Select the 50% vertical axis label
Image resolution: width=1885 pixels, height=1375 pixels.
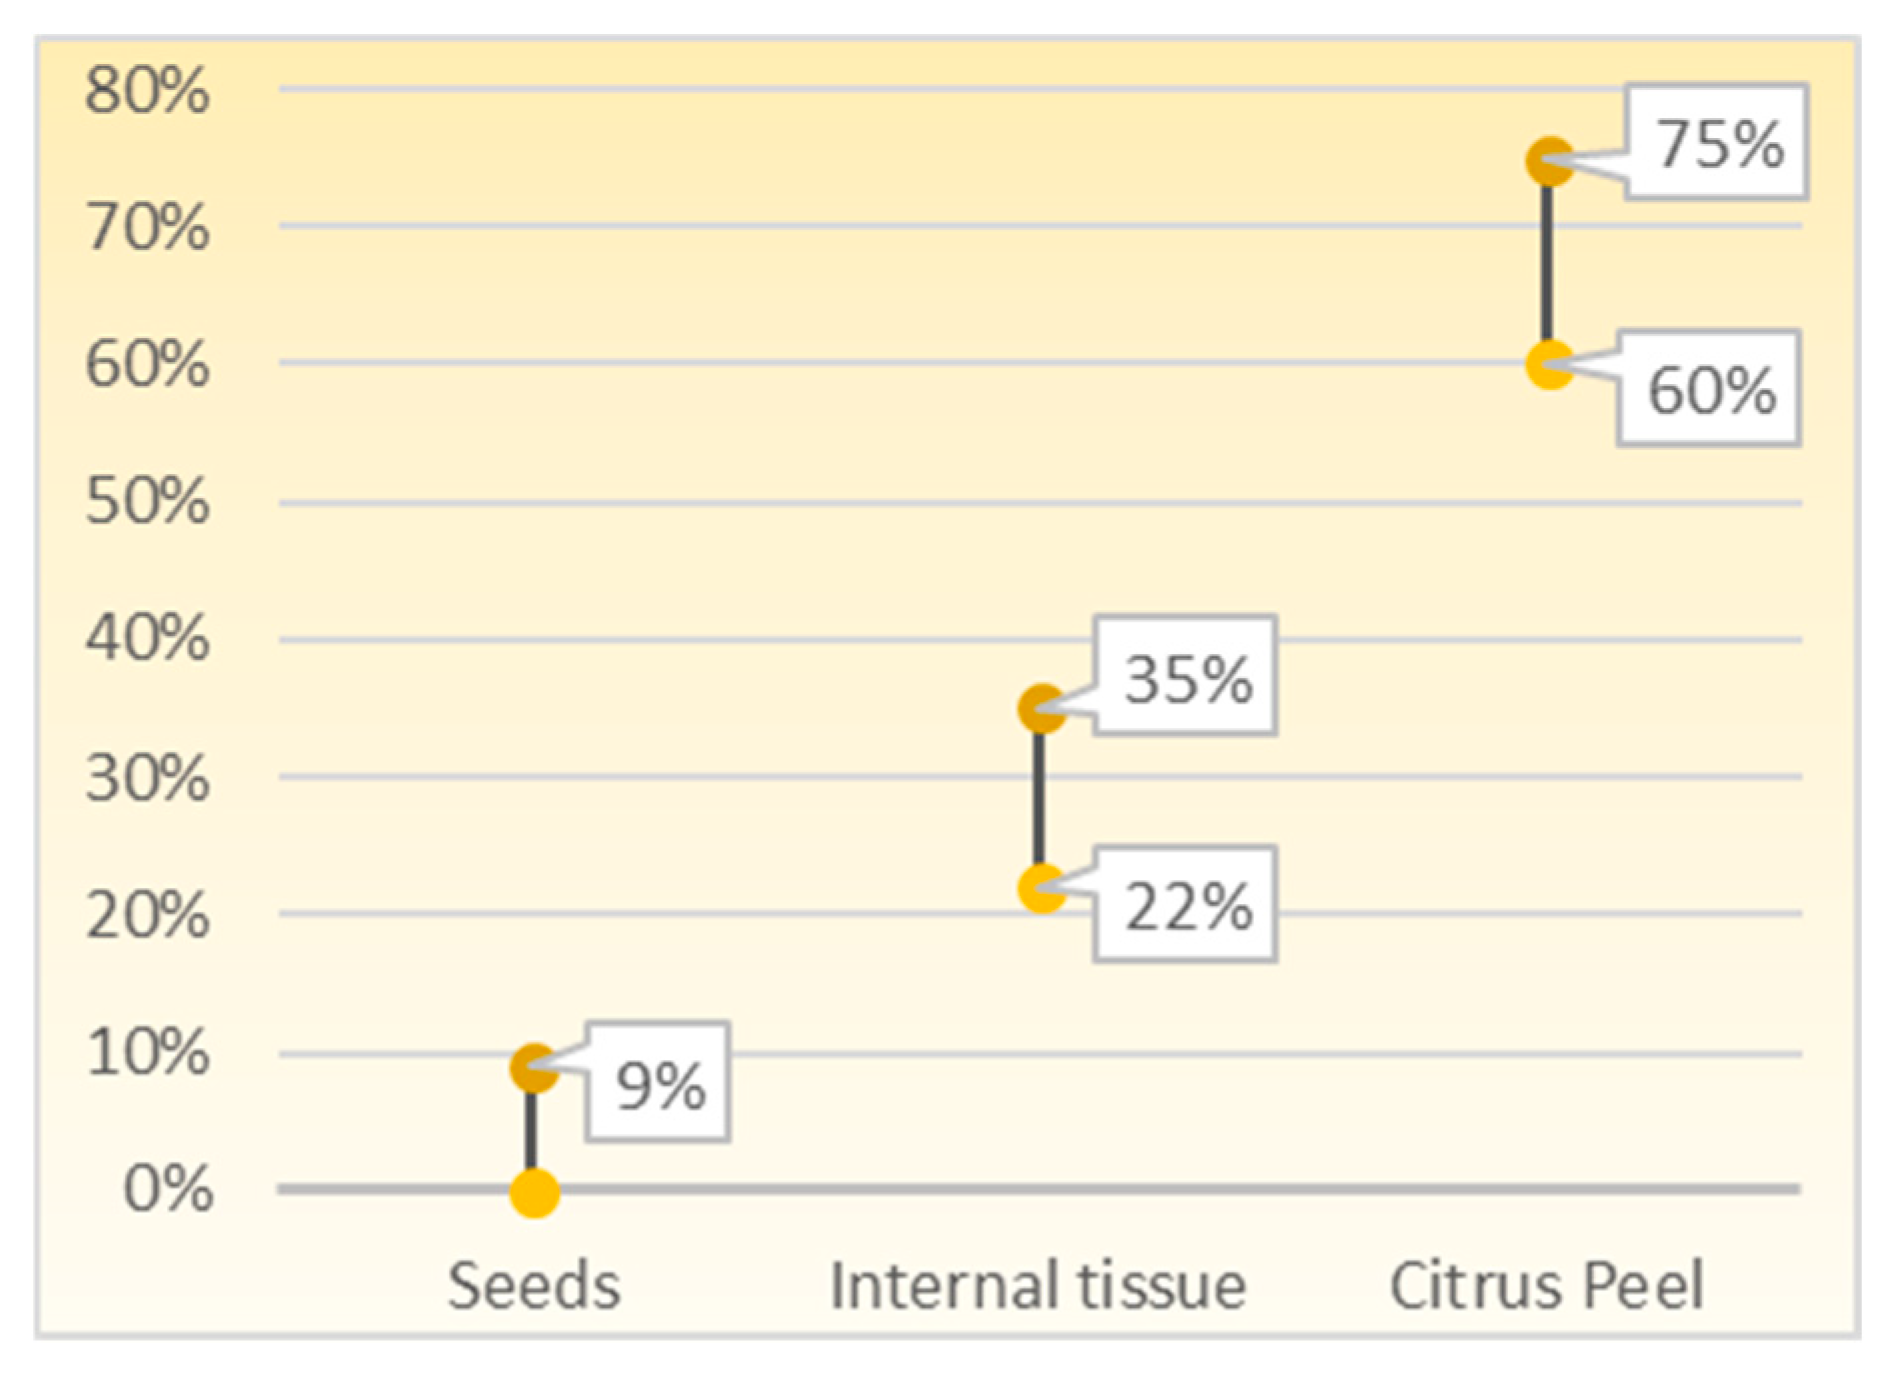tap(147, 501)
